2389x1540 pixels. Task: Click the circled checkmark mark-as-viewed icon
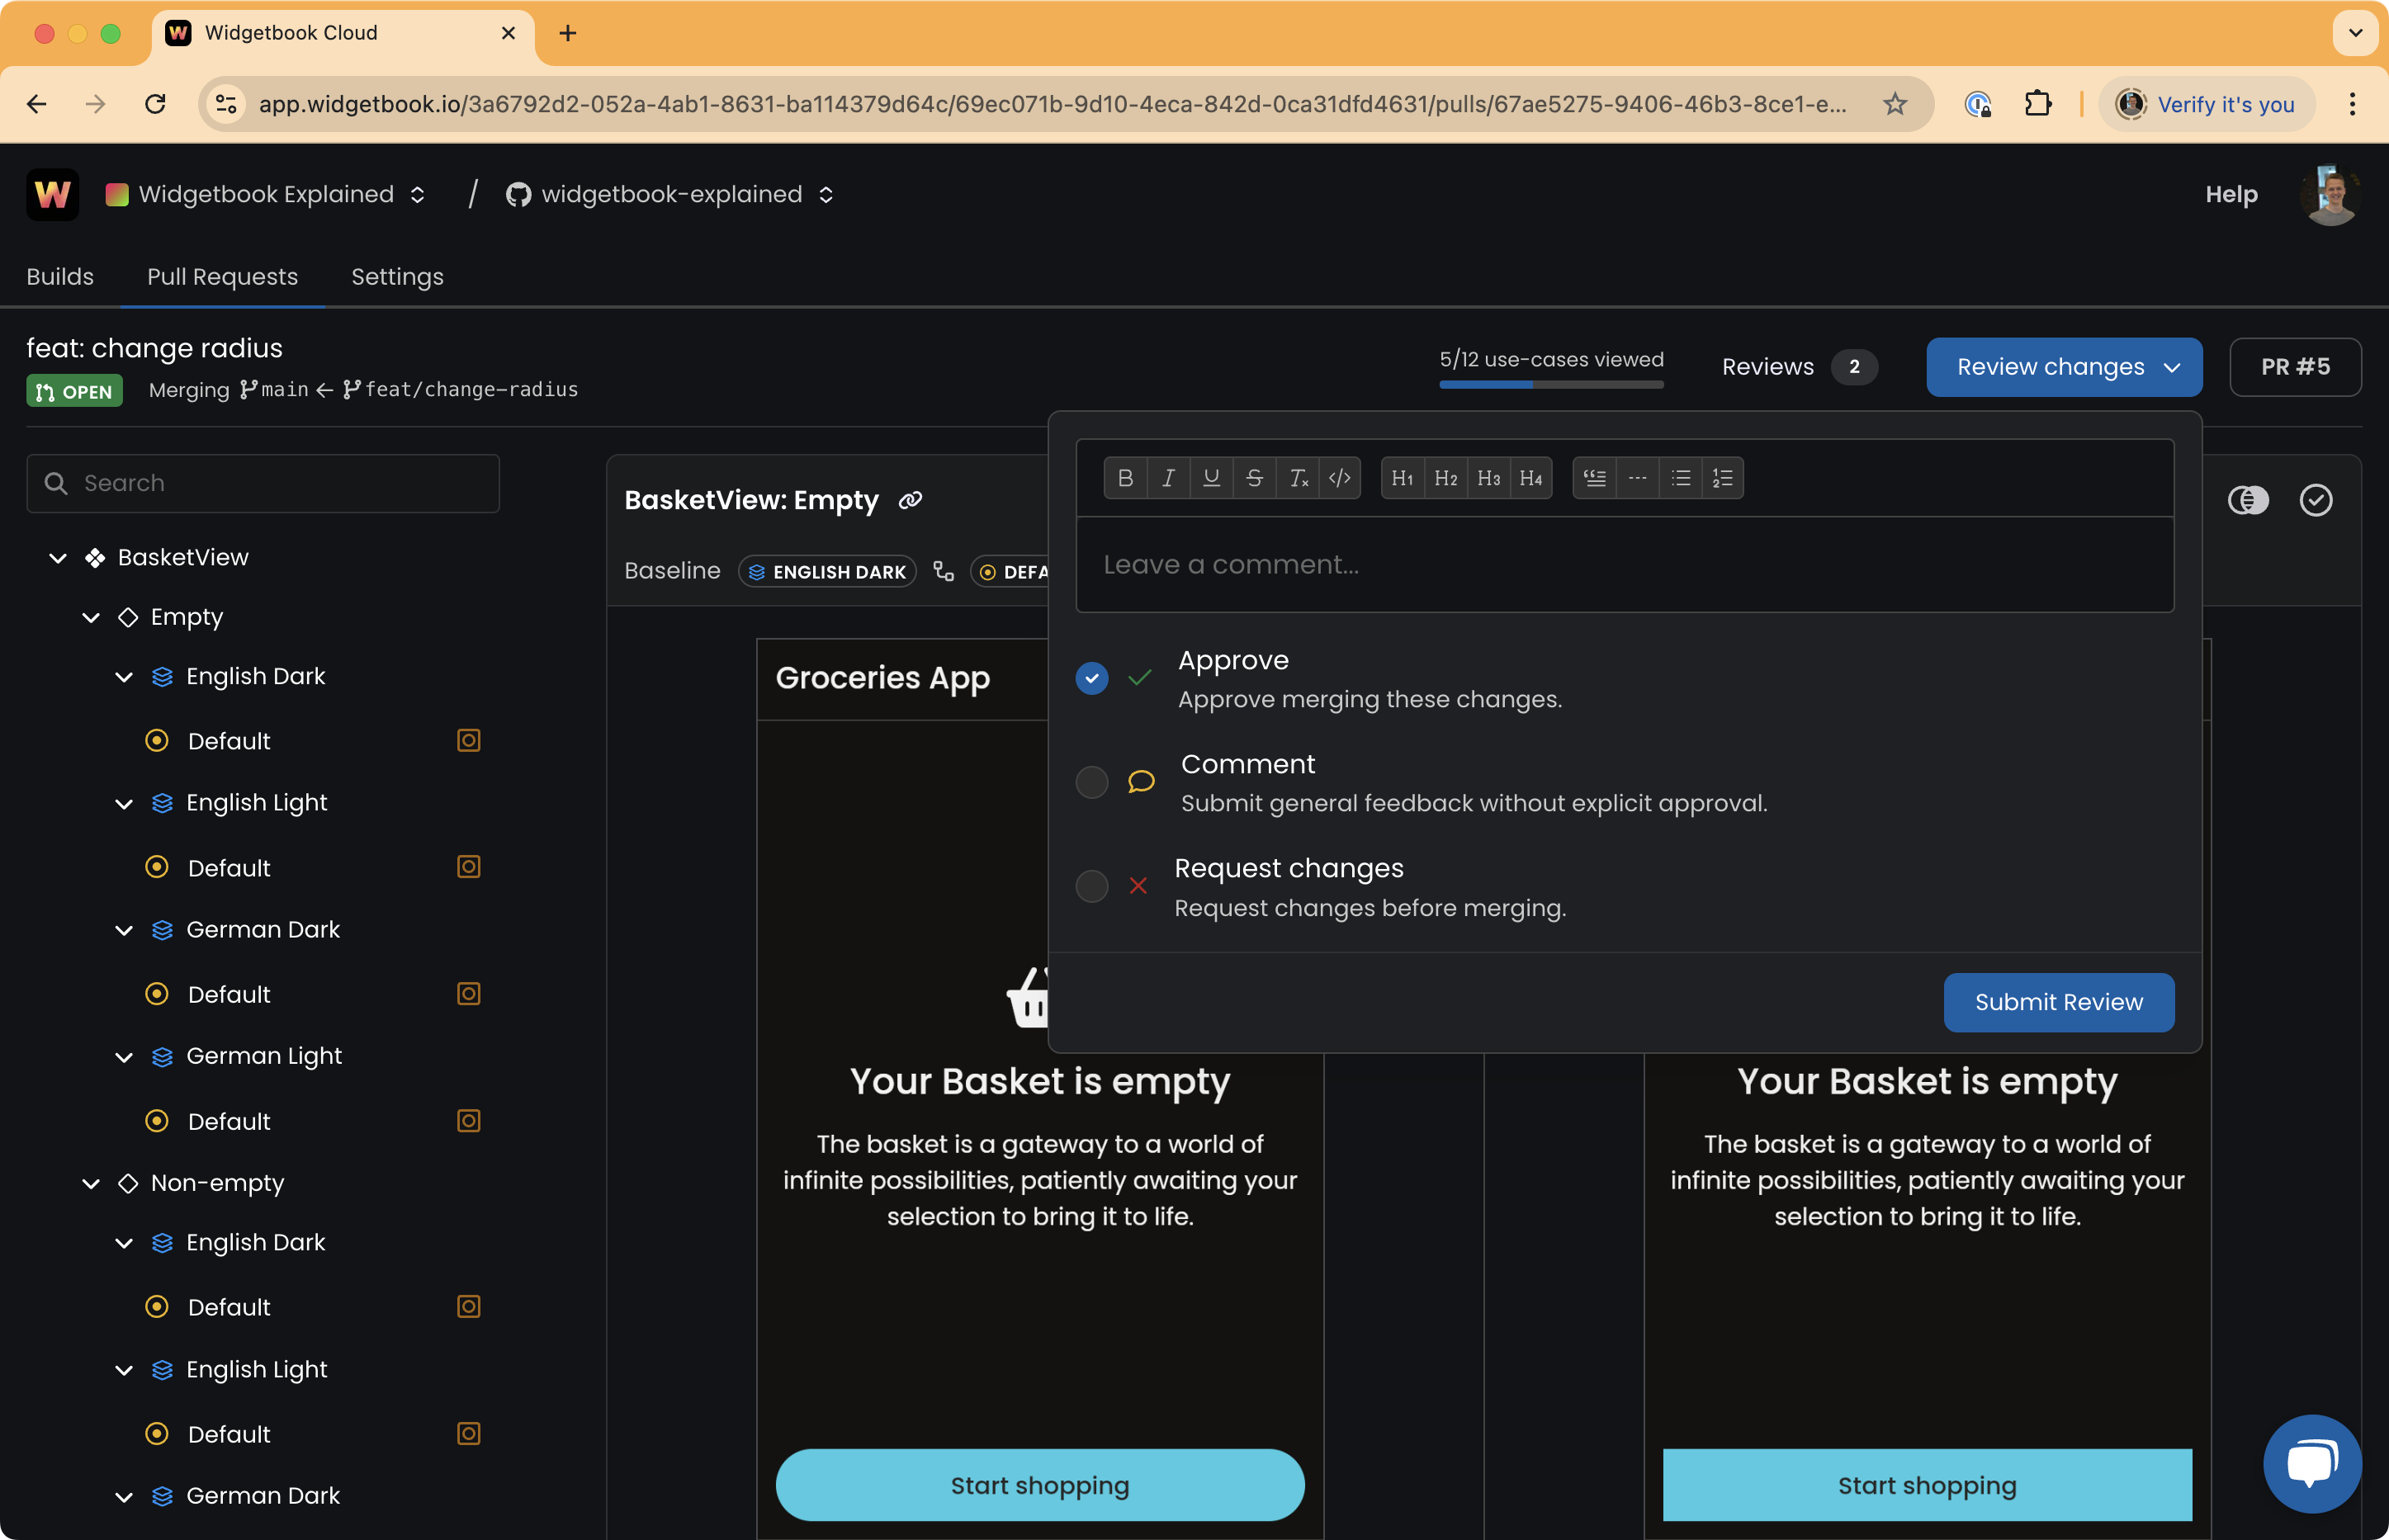2315,500
